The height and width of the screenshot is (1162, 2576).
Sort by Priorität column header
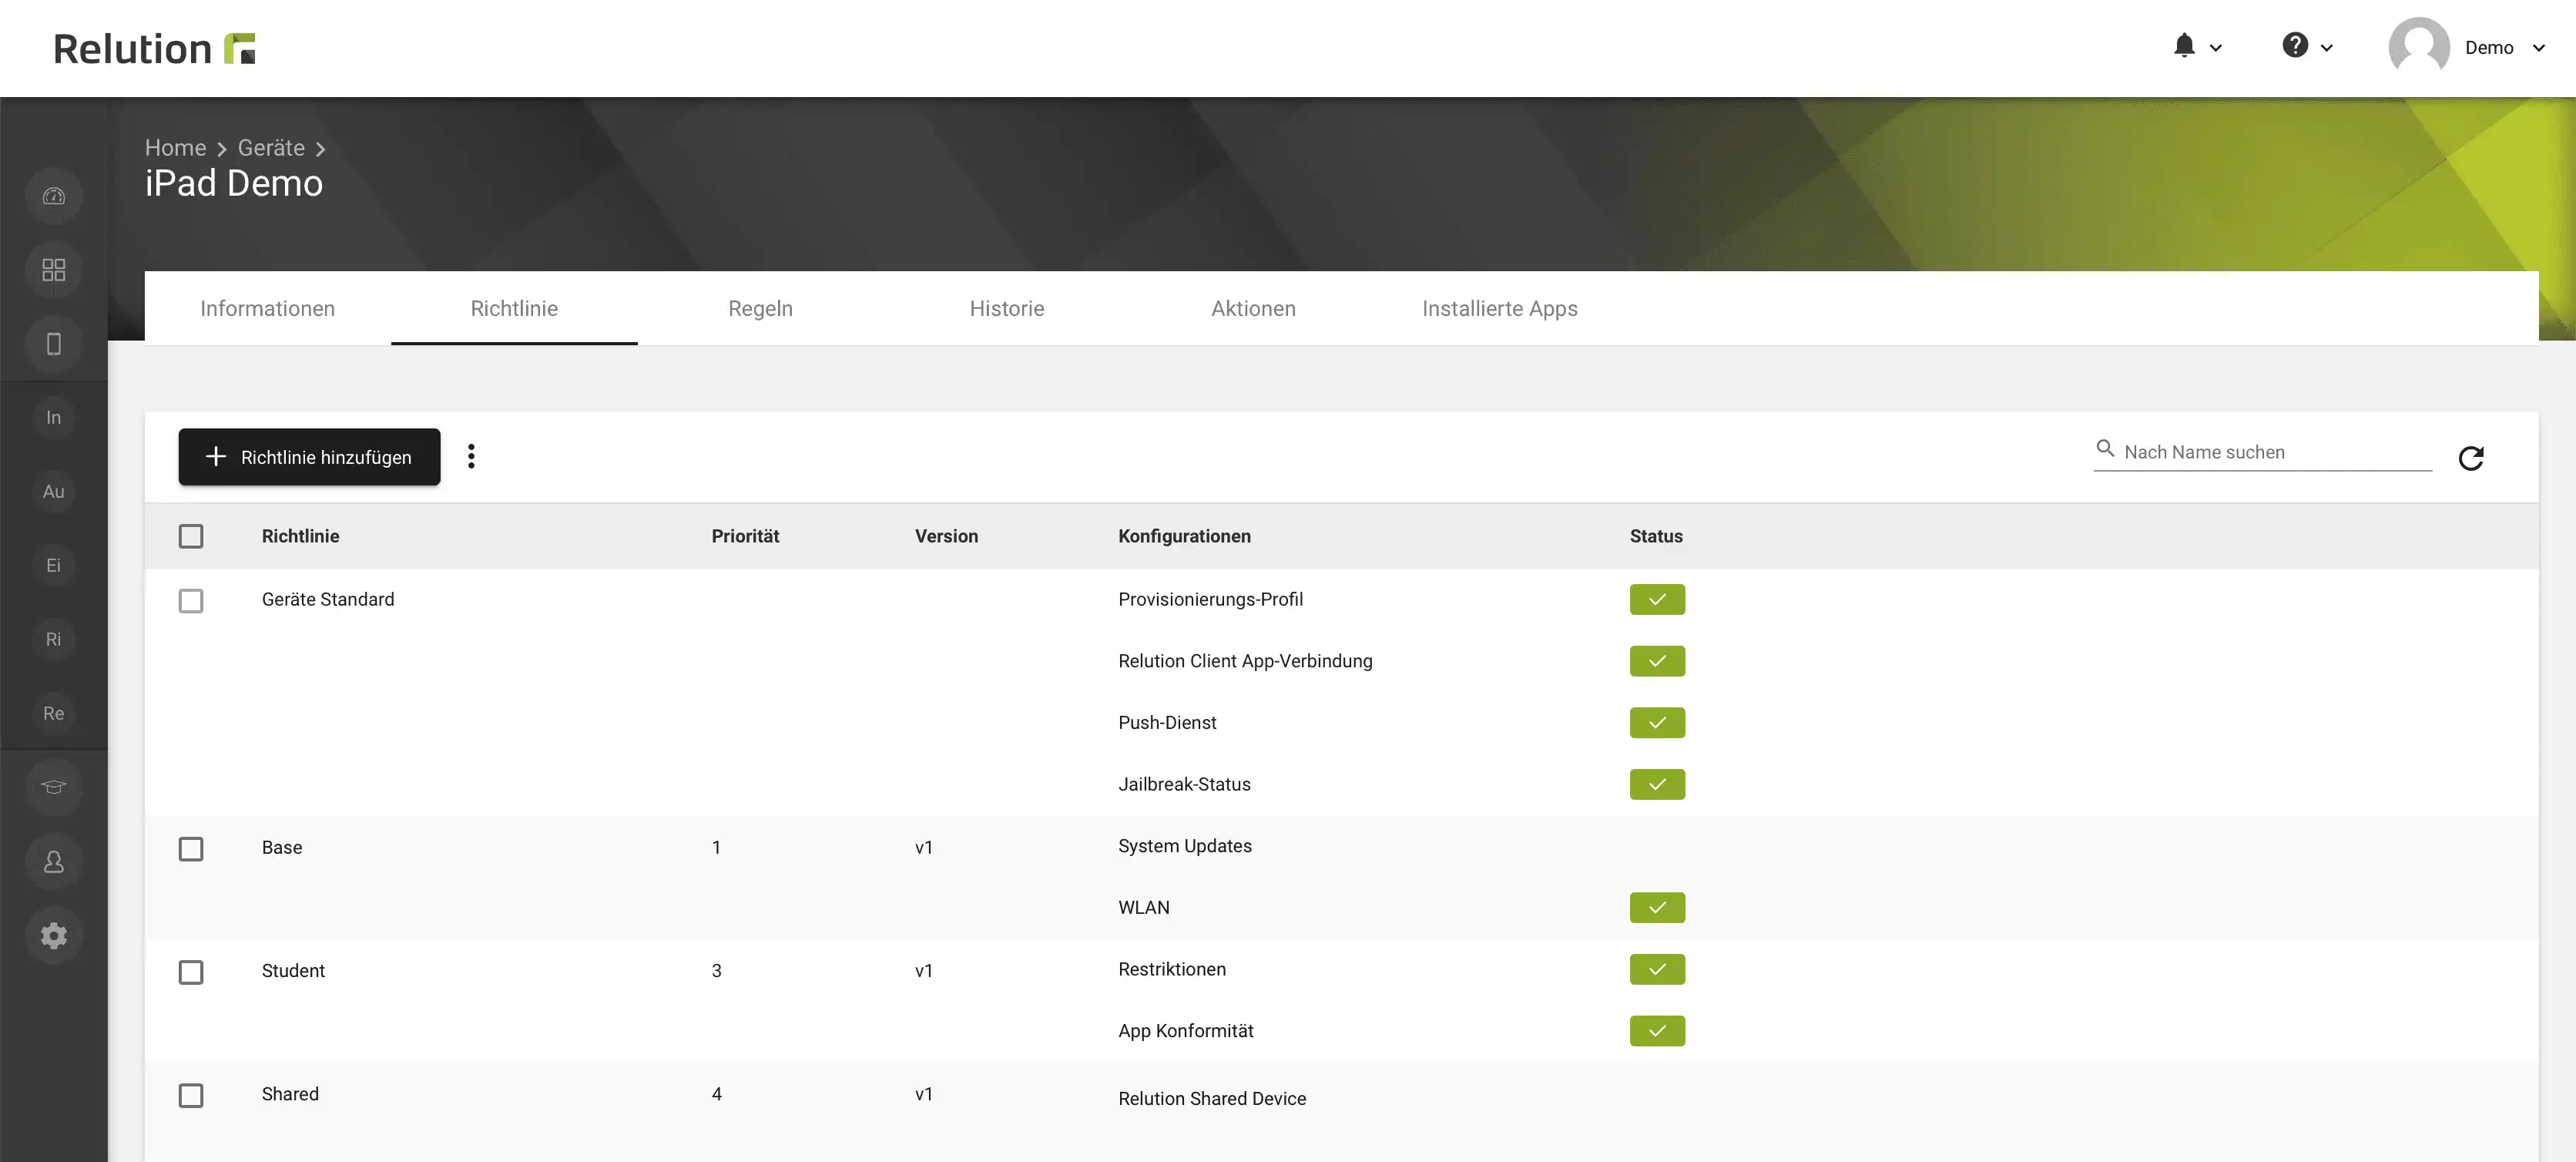point(745,536)
